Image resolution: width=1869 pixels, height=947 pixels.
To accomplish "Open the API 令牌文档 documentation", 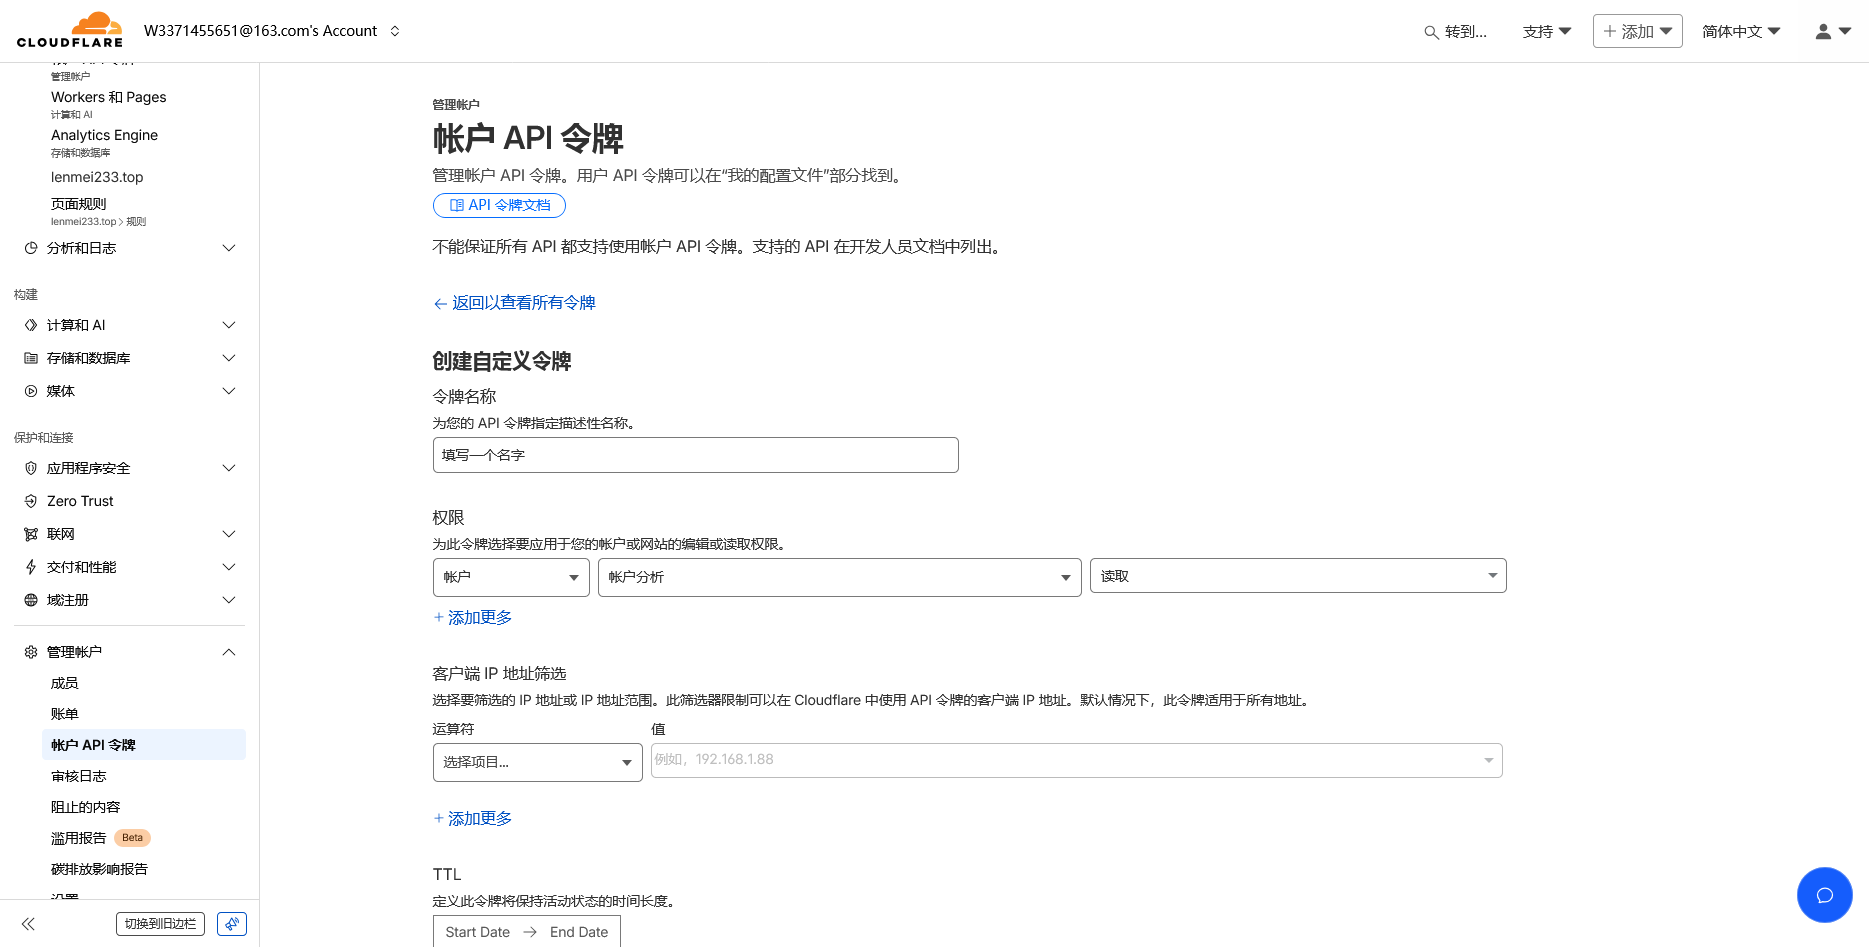I will [499, 205].
